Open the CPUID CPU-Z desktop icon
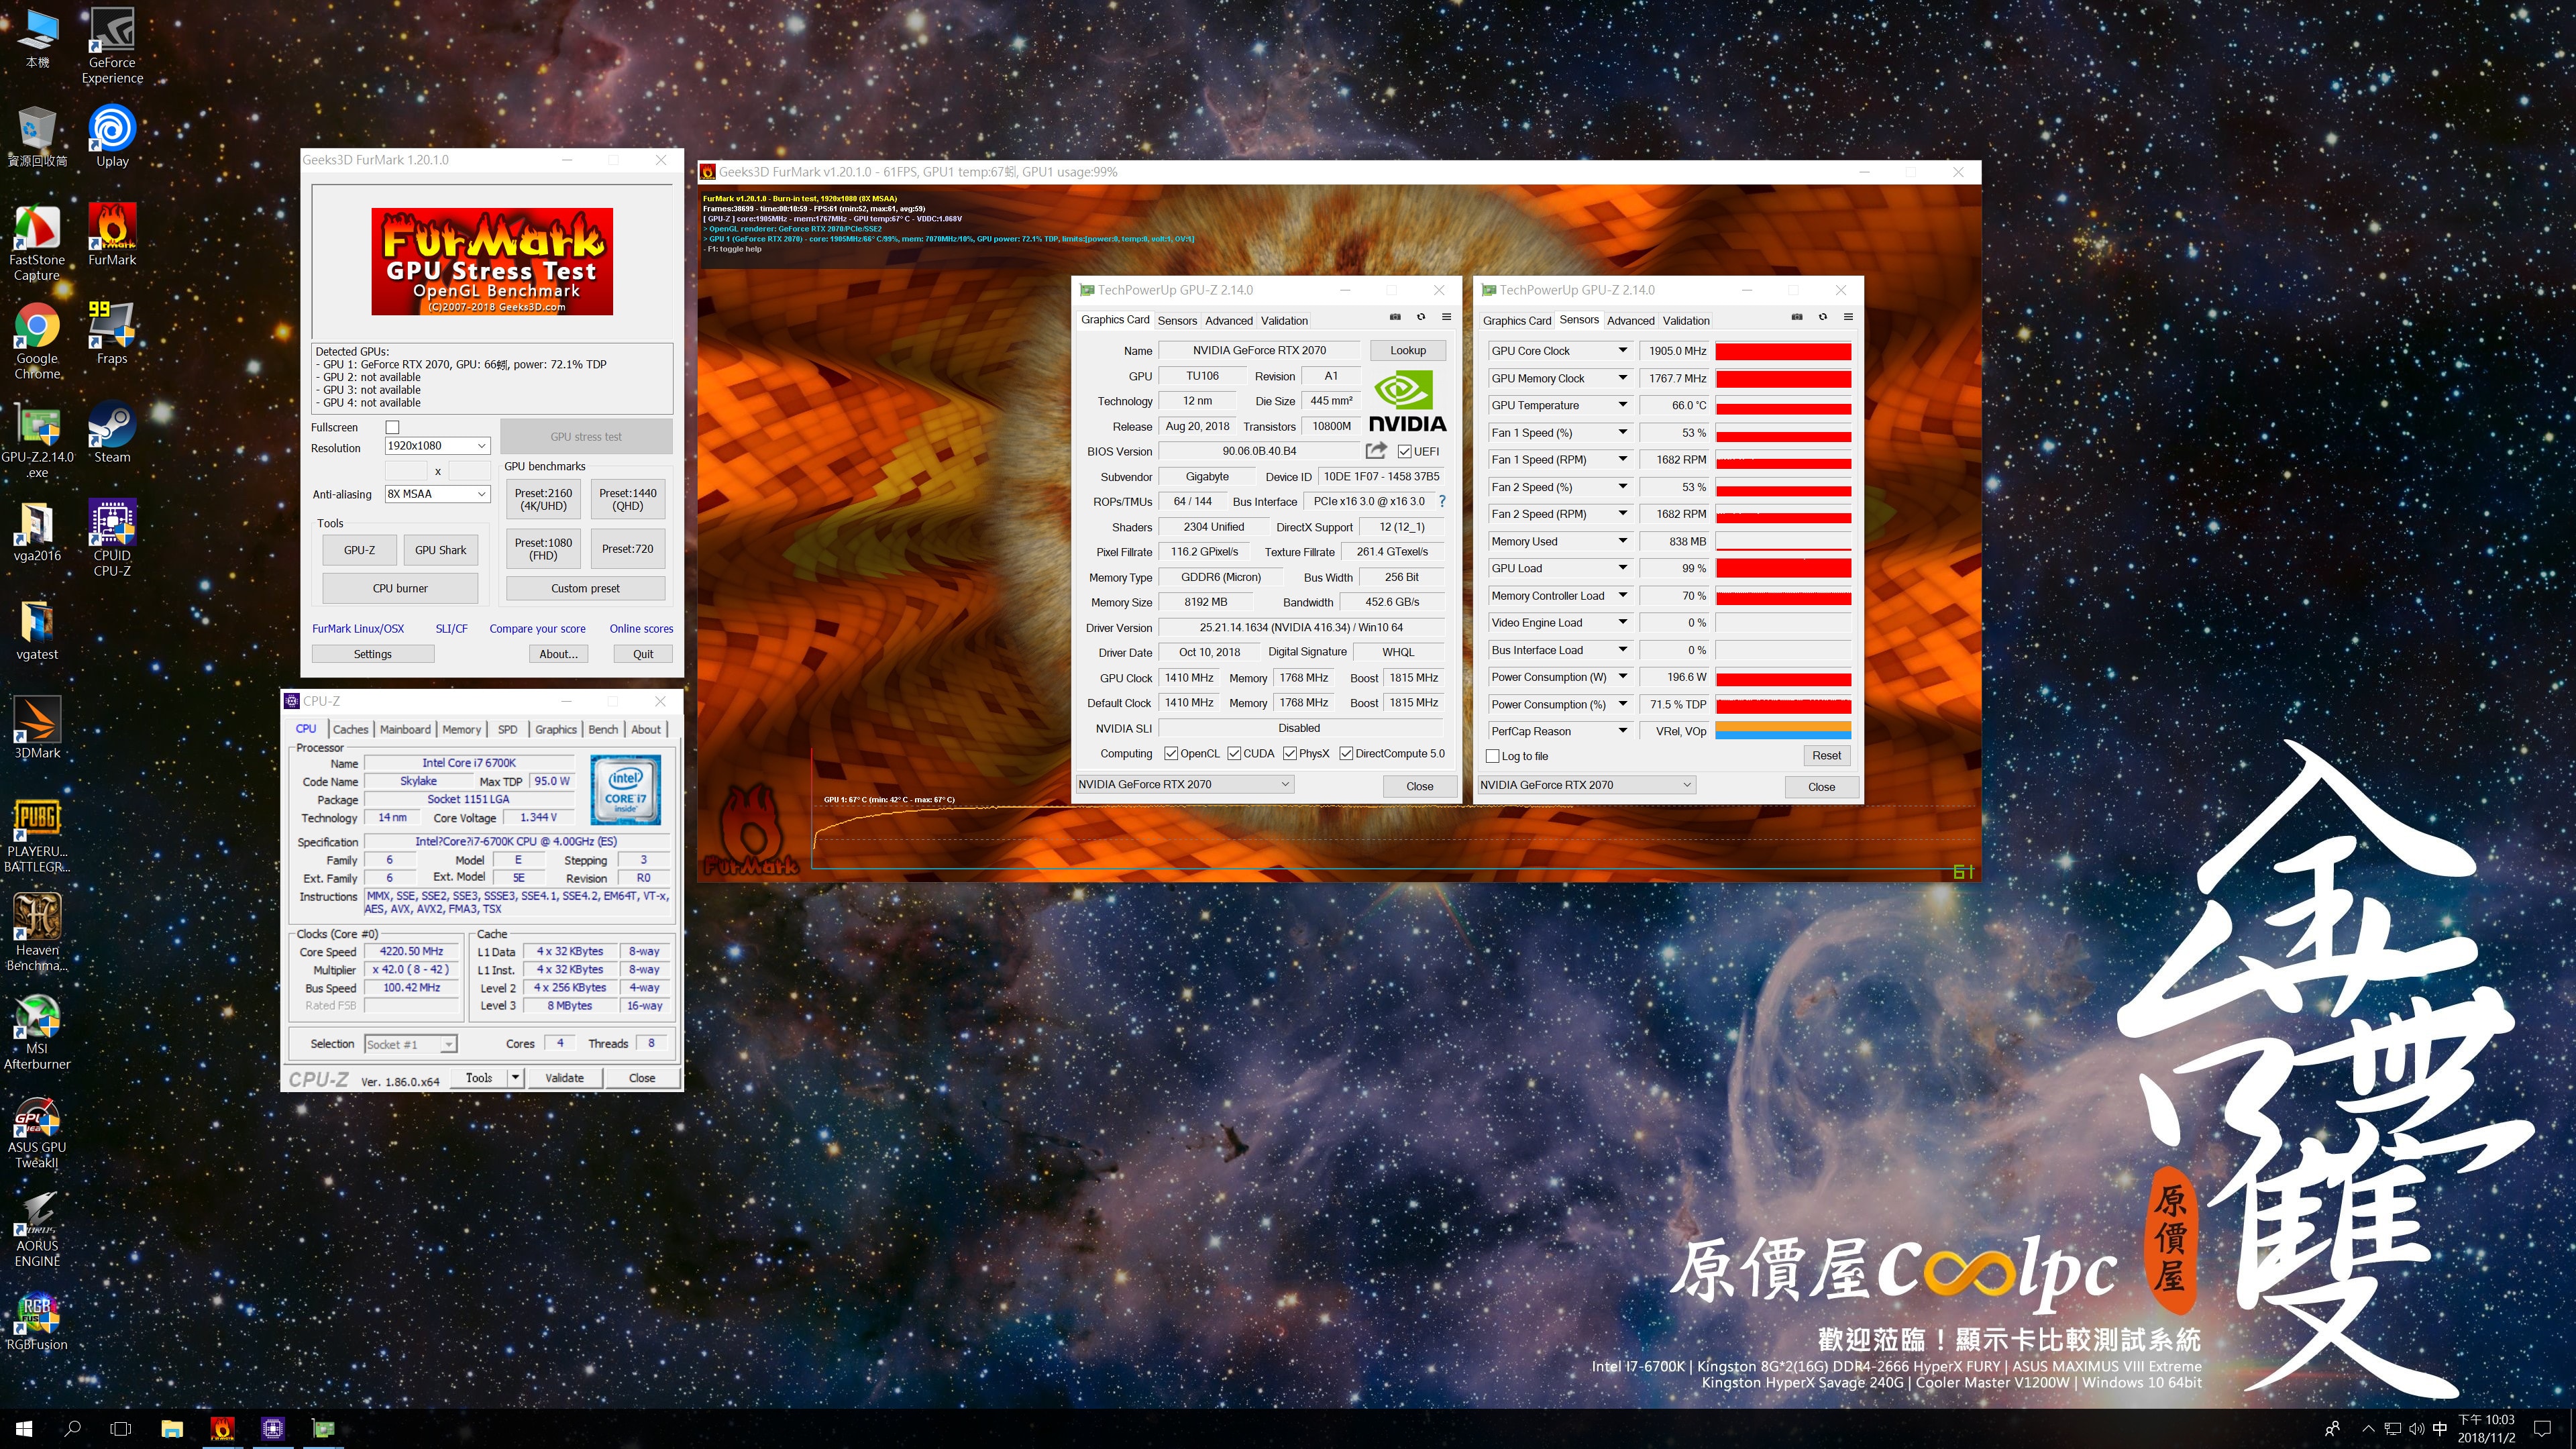The image size is (2576, 1449). [112, 538]
